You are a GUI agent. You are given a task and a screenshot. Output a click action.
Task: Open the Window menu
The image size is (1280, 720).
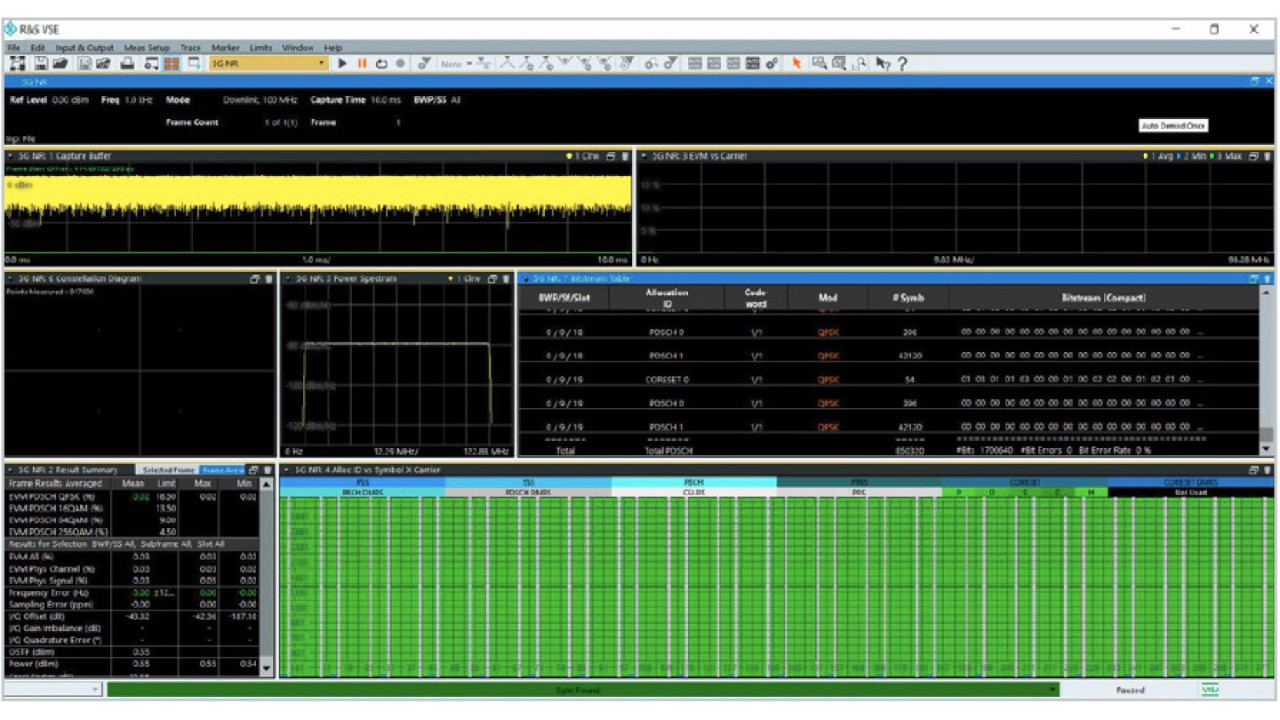(x=298, y=47)
